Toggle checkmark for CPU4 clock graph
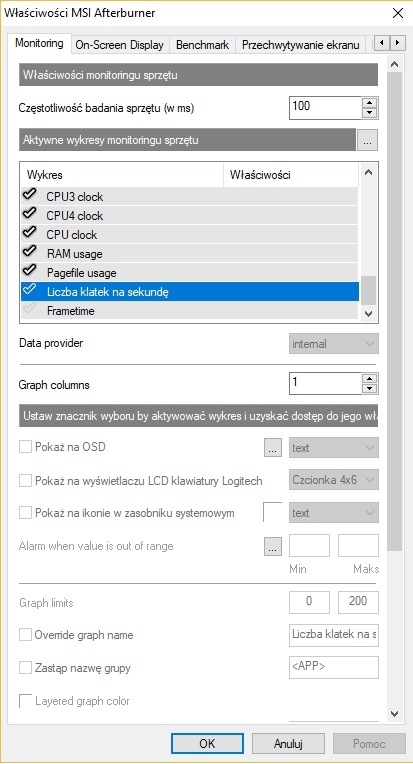413x764 pixels. point(30,214)
